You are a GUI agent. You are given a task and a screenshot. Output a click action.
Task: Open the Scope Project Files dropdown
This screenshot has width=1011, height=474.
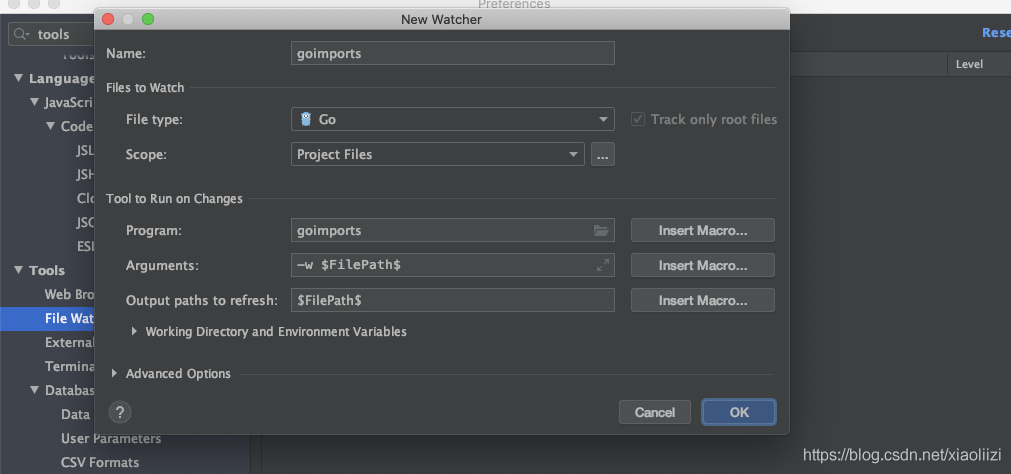pos(437,155)
